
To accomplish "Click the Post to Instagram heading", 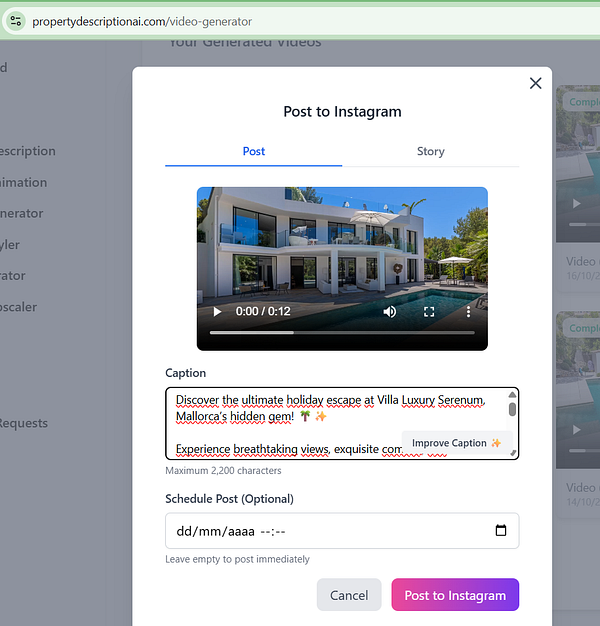I will pos(342,112).
